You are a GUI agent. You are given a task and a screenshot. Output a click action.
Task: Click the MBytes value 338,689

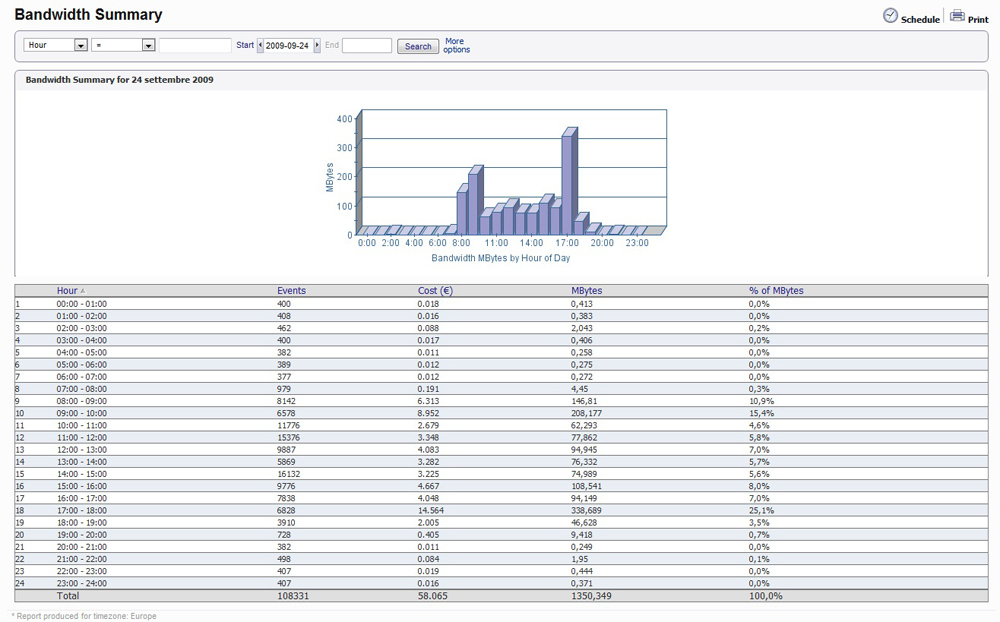click(586, 510)
